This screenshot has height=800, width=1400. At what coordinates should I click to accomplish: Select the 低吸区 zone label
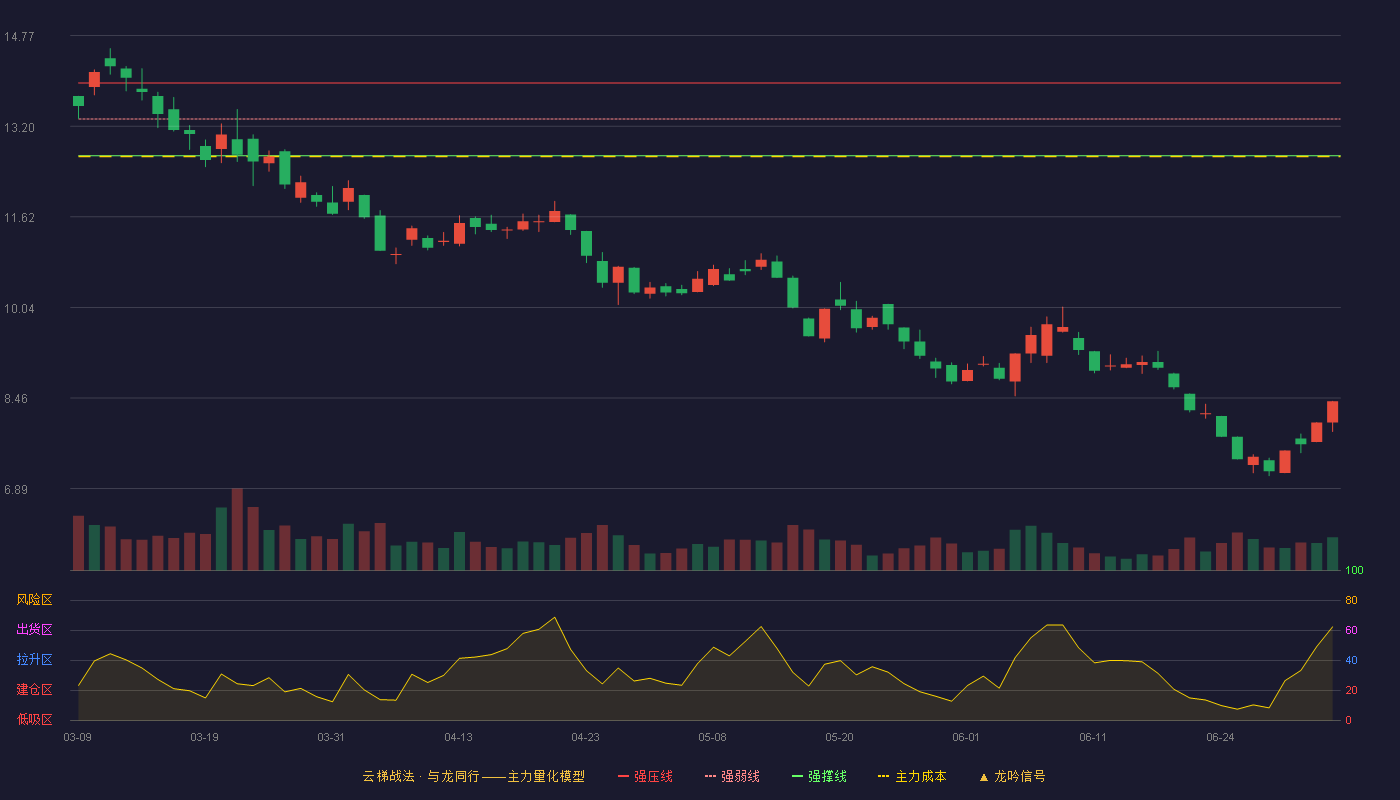[x=34, y=720]
